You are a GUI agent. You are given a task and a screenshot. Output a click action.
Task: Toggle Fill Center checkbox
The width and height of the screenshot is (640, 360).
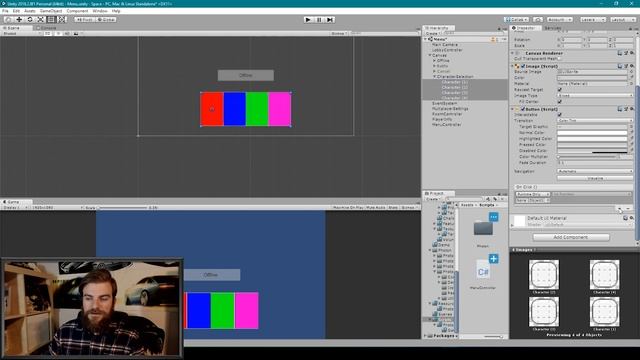(x=560, y=101)
